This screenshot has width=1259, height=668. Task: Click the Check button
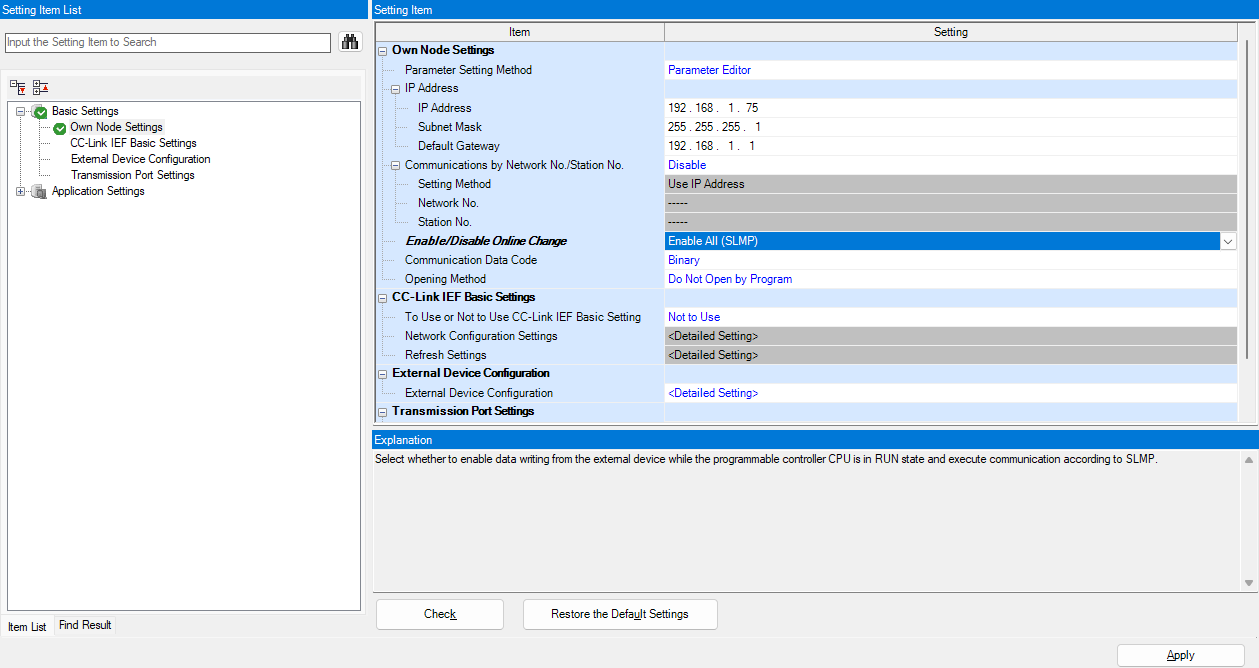(x=440, y=614)
